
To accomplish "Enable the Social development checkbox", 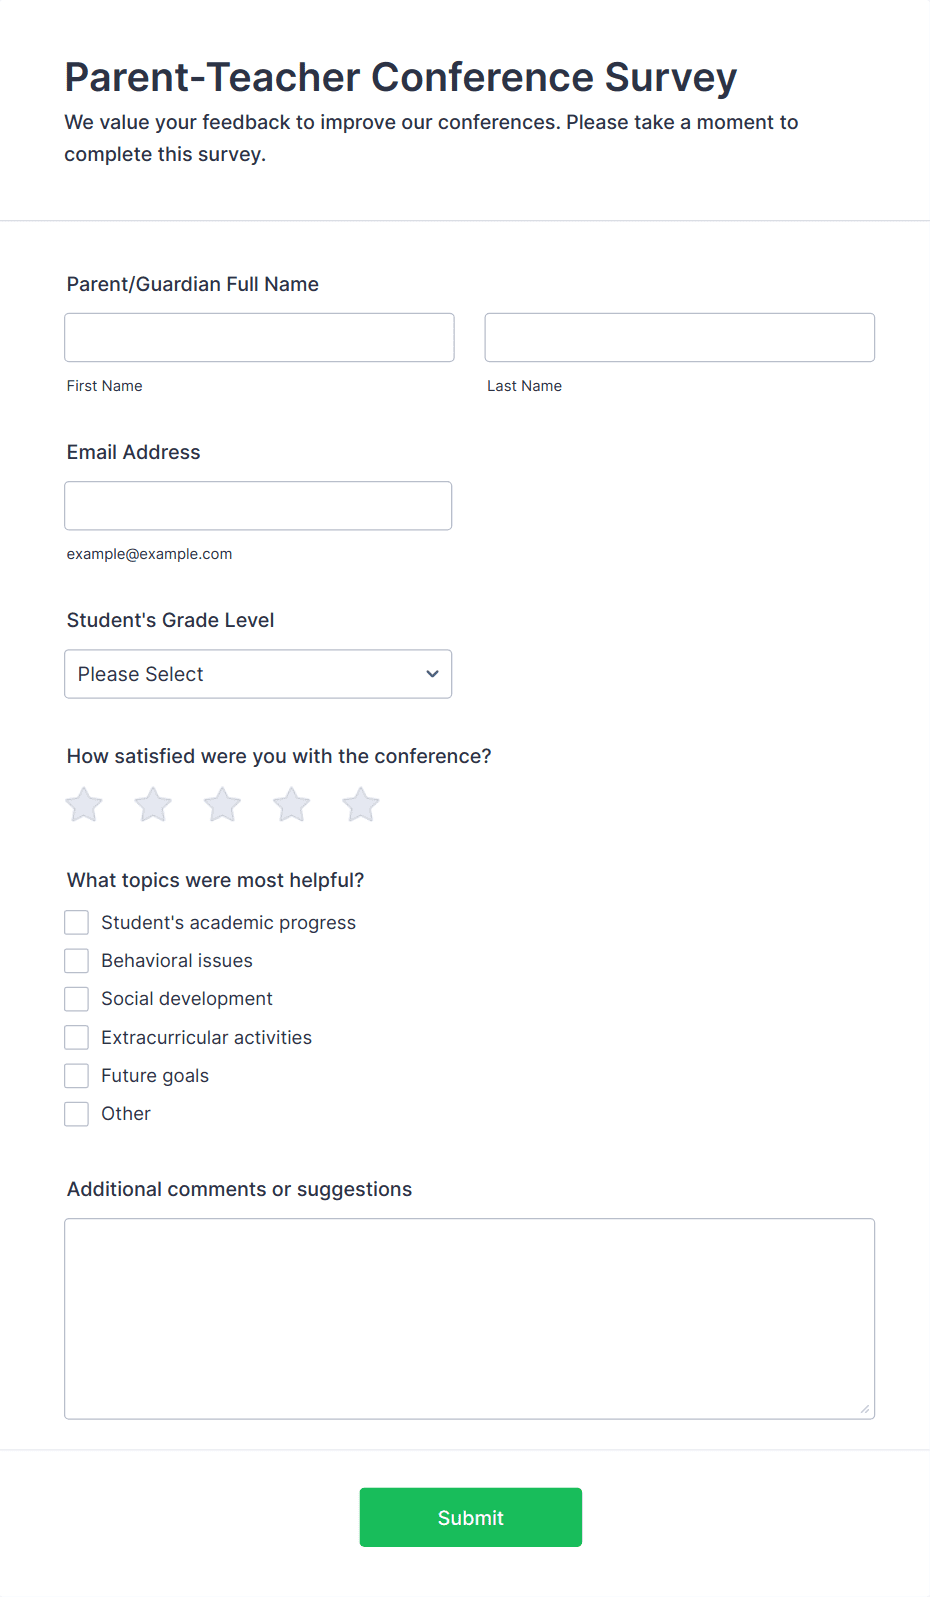I will (x=77, y=999).
